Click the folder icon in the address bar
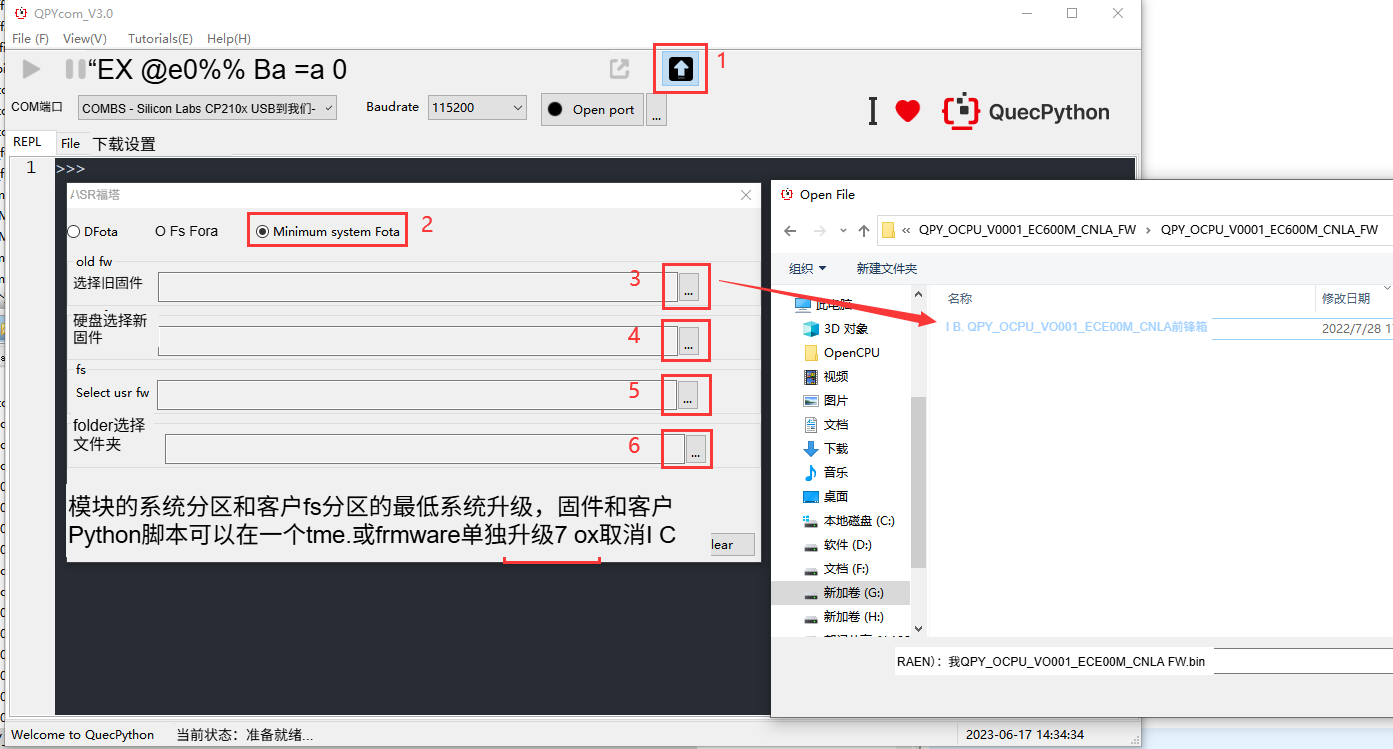1393x749 pixels. click(888, 230)
